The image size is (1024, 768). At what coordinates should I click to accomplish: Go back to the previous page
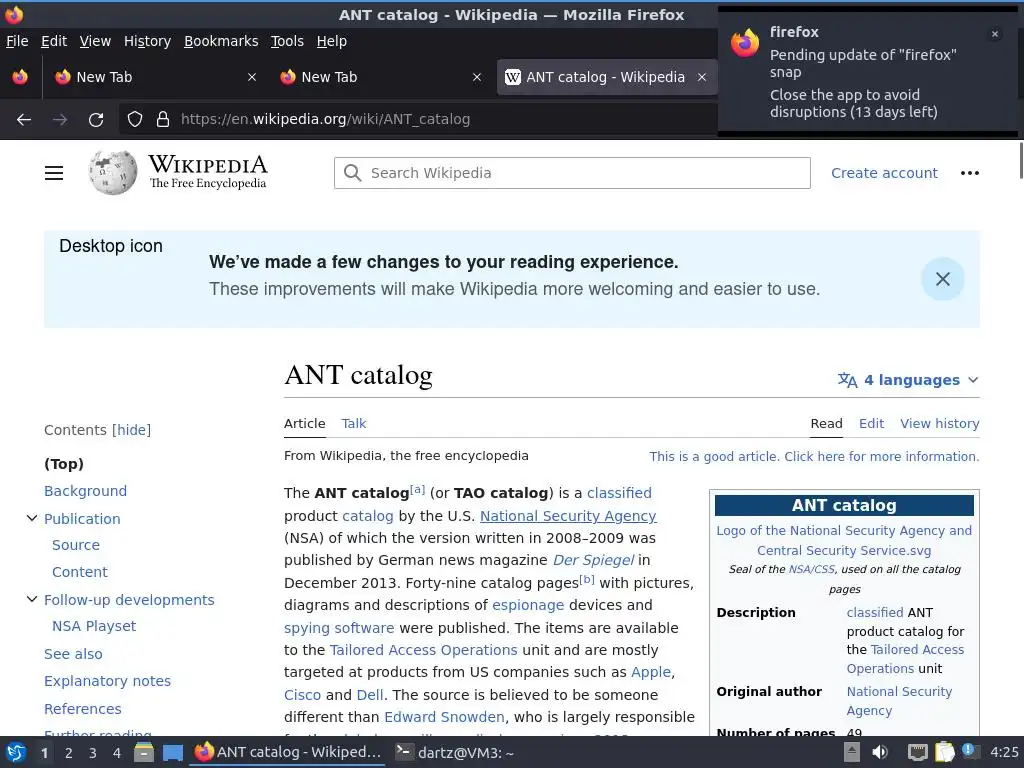click(x=24, y=120)
